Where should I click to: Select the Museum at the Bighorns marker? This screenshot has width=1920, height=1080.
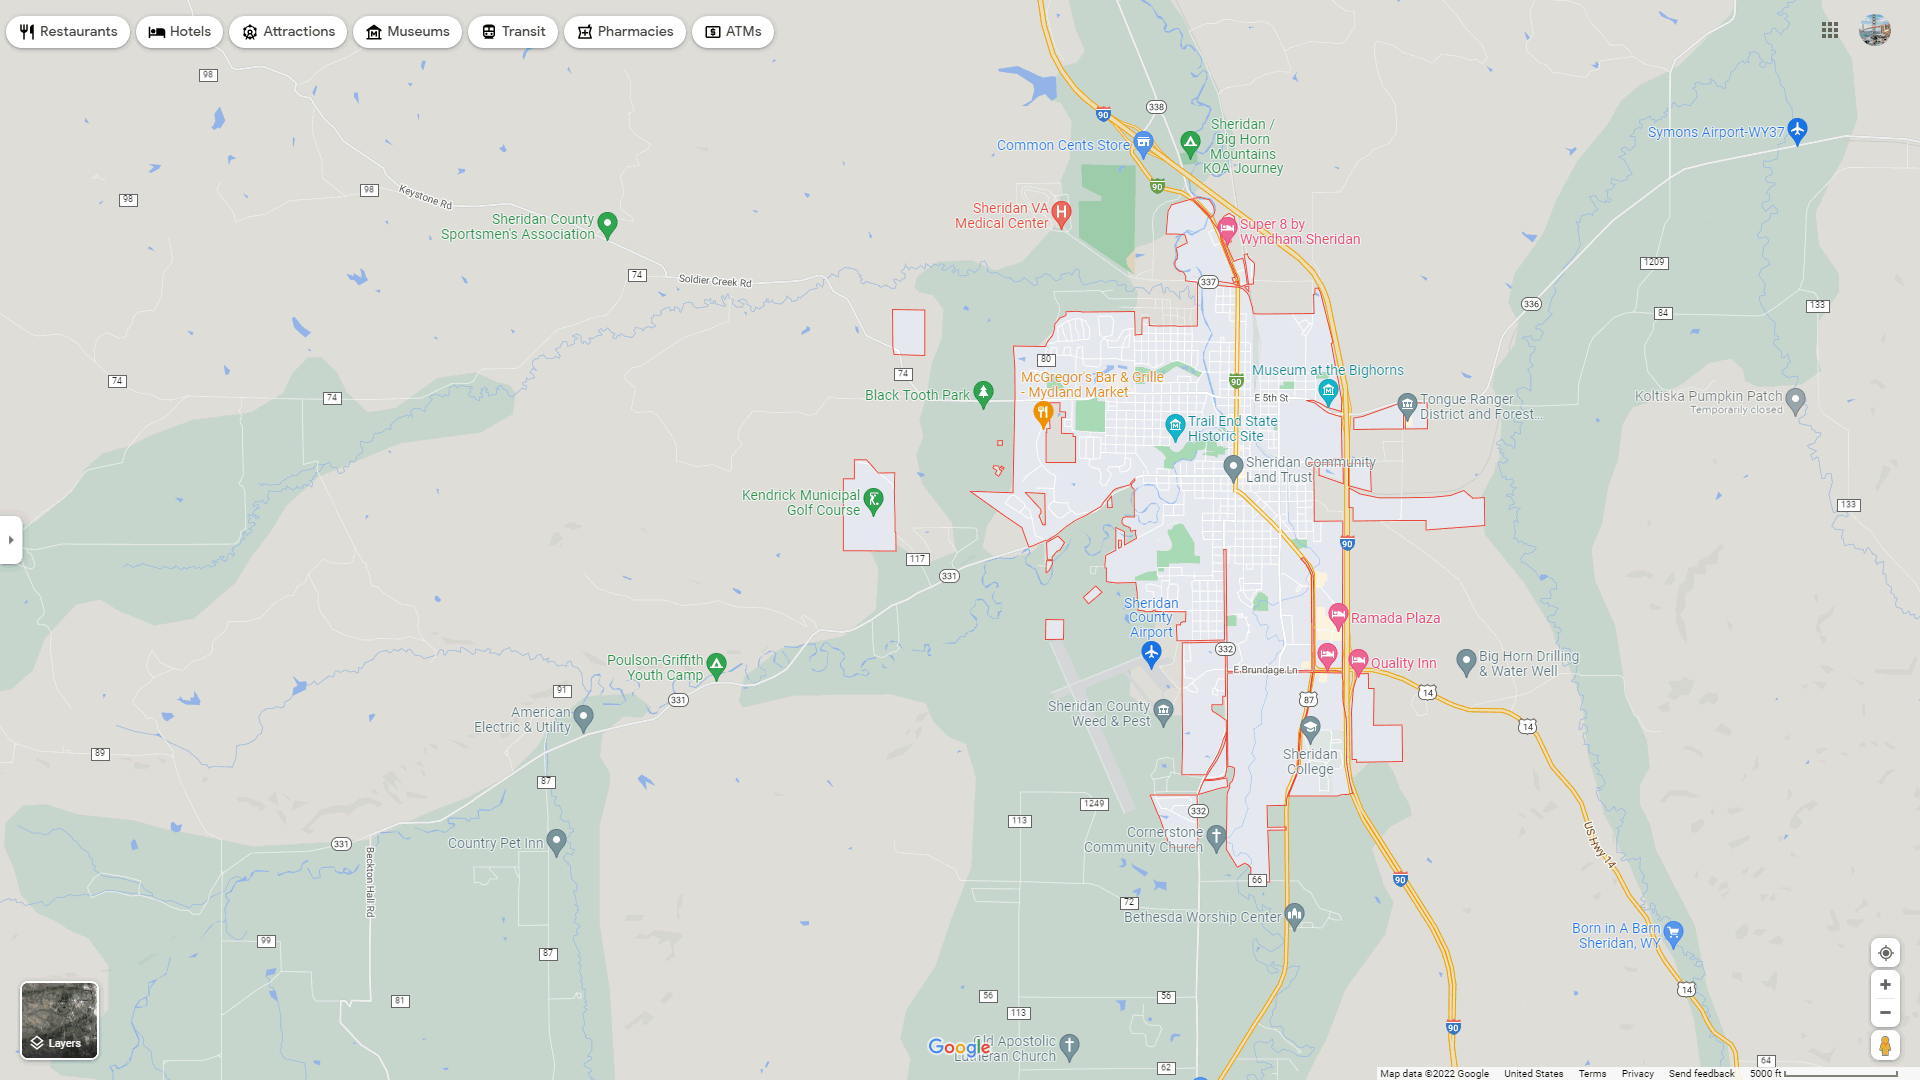coord(1328,391)
